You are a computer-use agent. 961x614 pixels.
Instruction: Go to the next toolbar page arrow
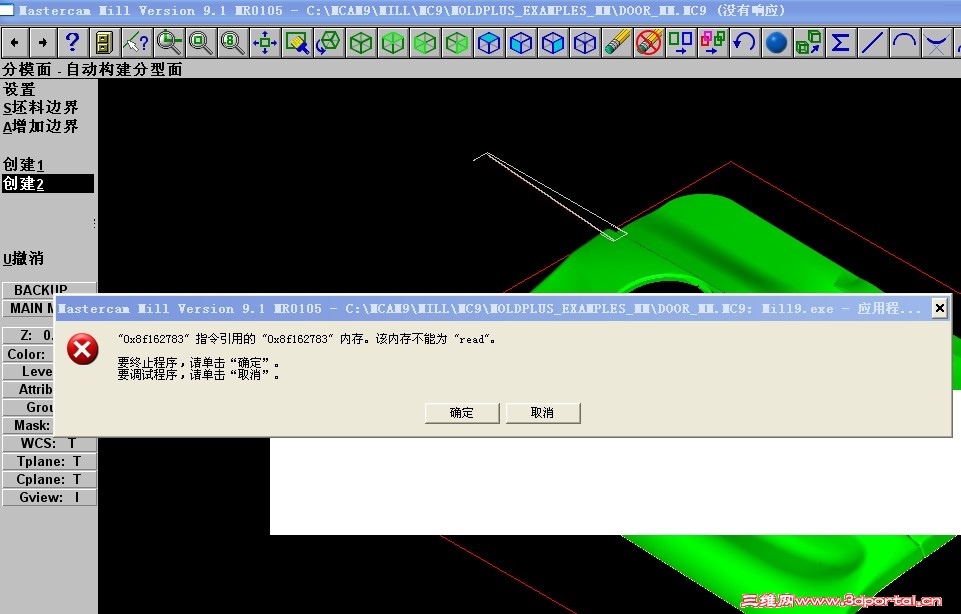43,42
